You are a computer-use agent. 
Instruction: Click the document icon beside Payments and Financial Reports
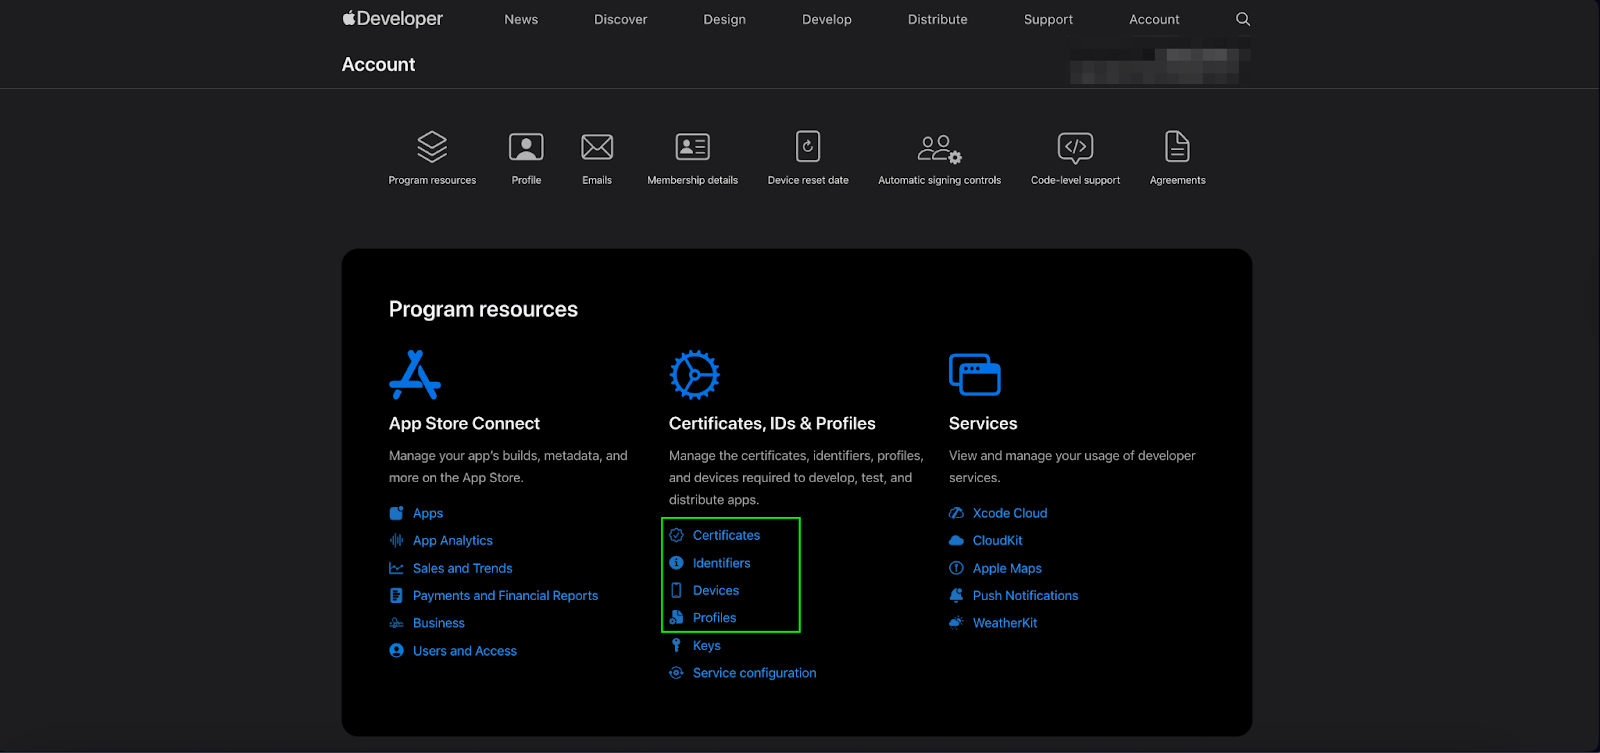point(396,595)
